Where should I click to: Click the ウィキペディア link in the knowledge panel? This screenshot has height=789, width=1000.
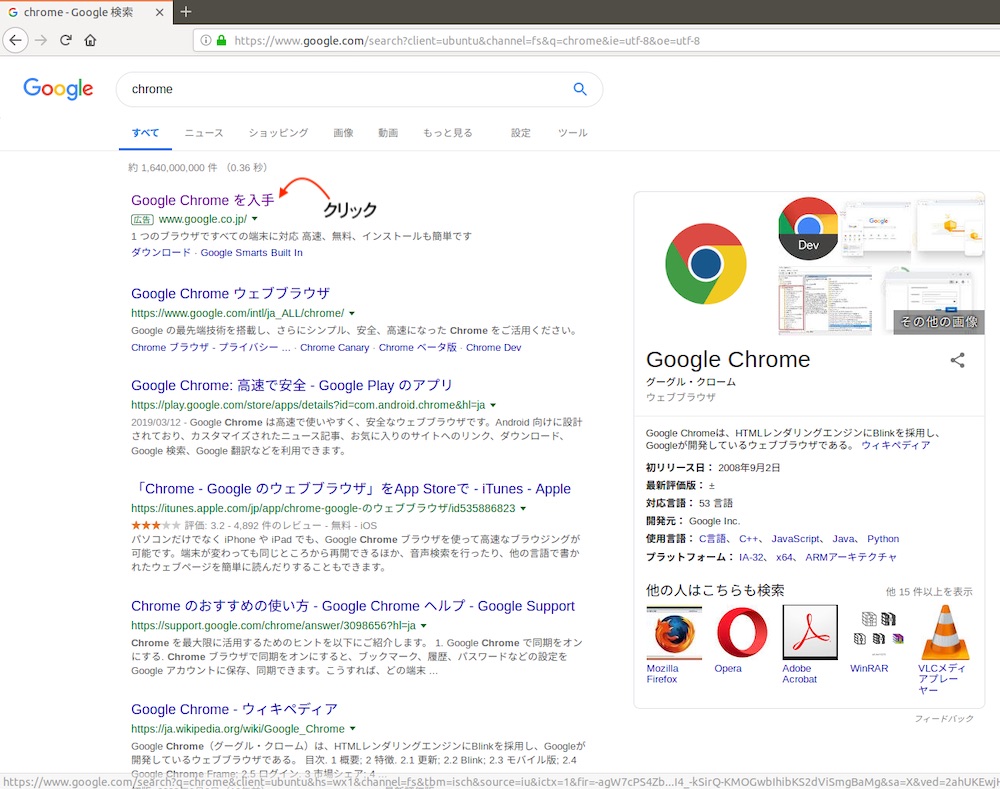tap(895, 445)
